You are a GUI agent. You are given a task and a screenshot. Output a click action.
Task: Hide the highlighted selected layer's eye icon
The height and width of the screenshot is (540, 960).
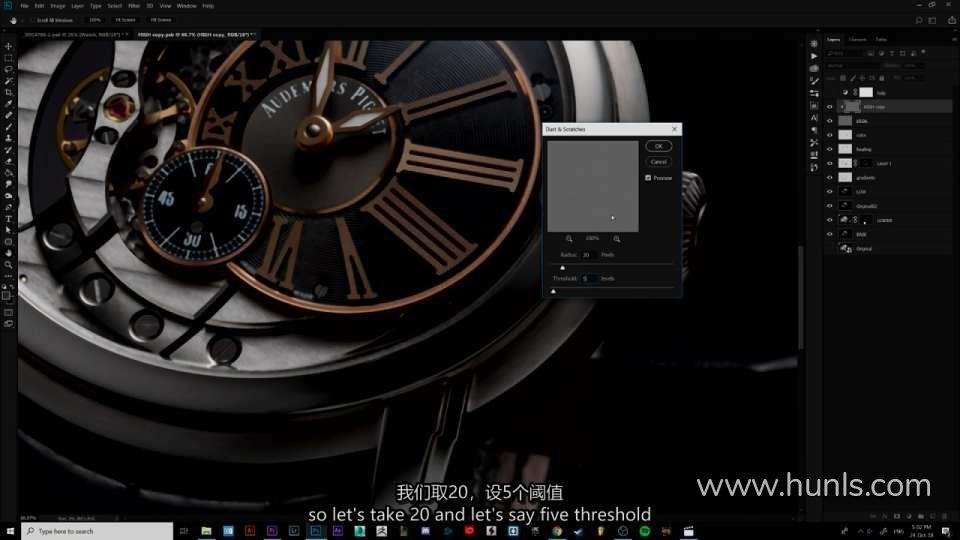point(830,107)
